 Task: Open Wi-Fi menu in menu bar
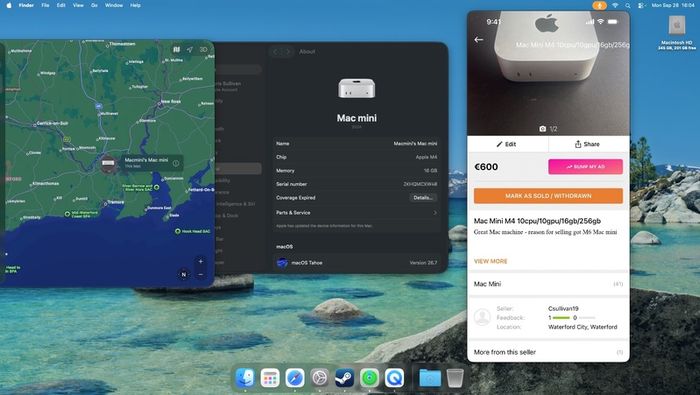click(615, 5)
